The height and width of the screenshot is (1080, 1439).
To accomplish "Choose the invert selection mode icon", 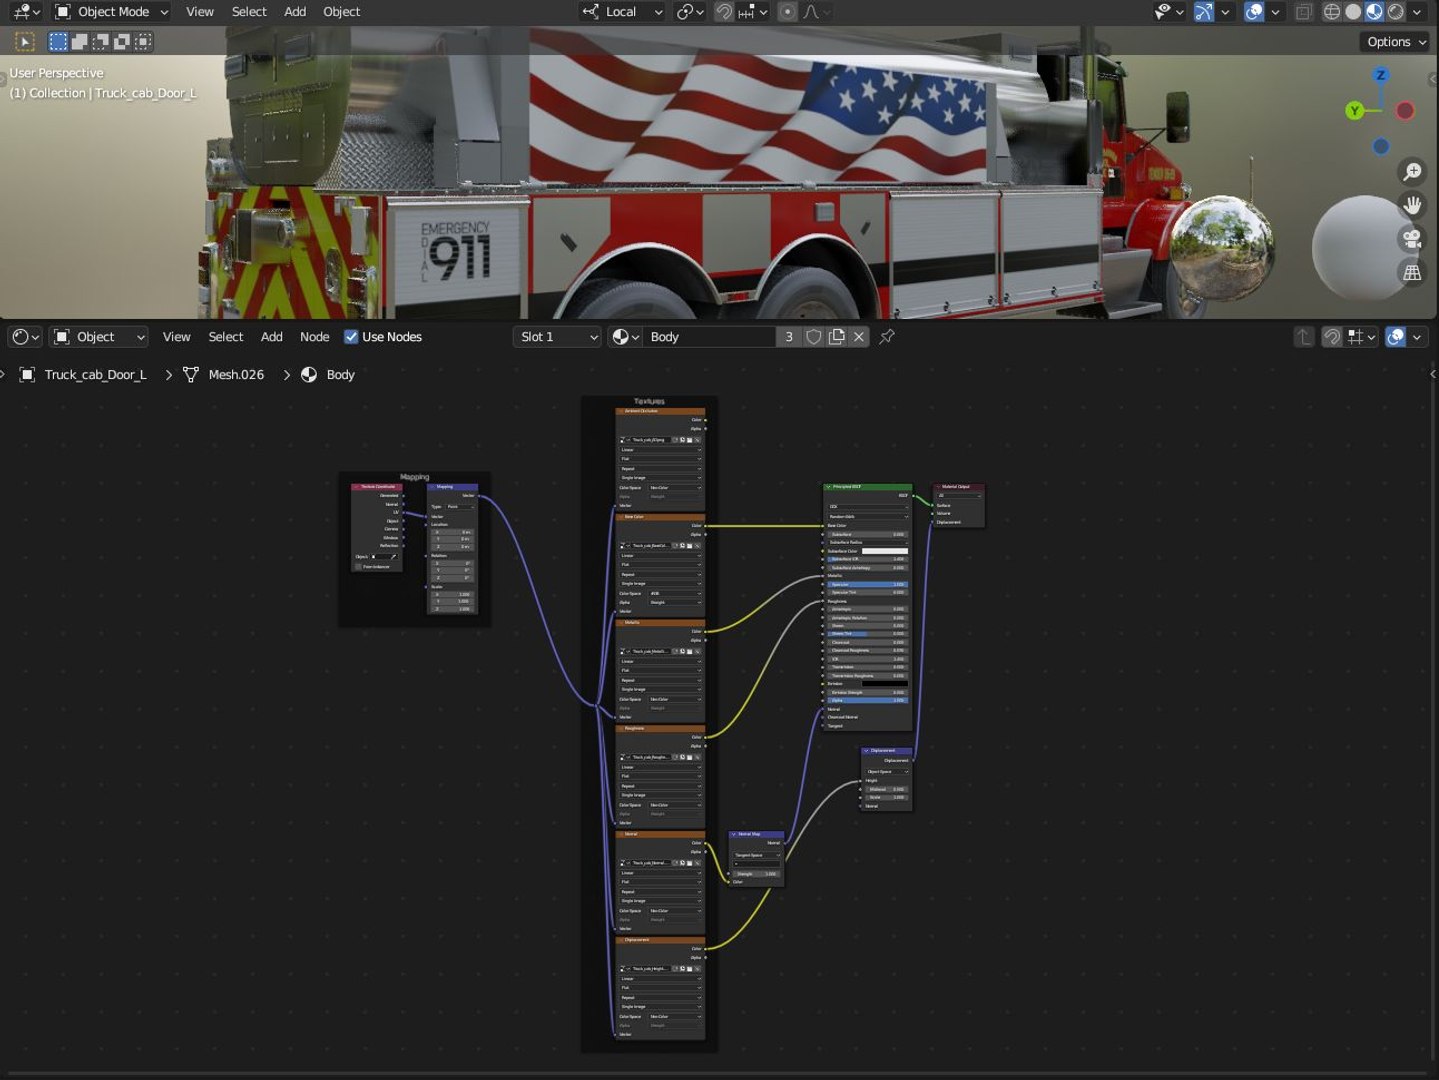I will click(x=122, y=42).
